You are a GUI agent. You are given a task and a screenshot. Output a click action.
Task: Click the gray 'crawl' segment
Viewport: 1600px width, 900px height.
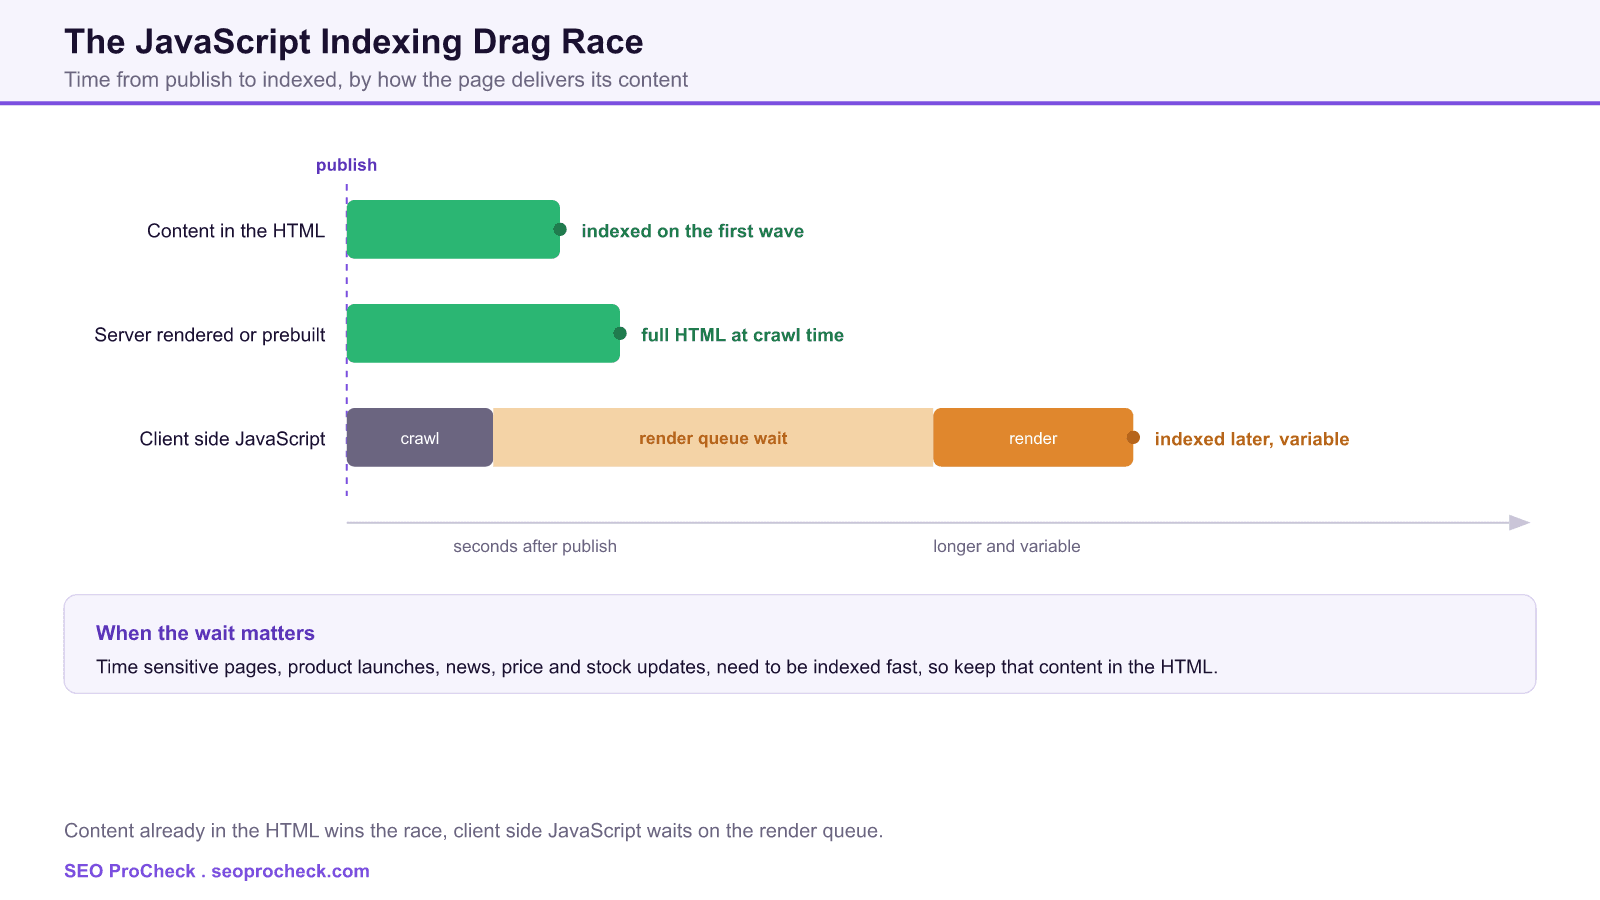(420, 437)
